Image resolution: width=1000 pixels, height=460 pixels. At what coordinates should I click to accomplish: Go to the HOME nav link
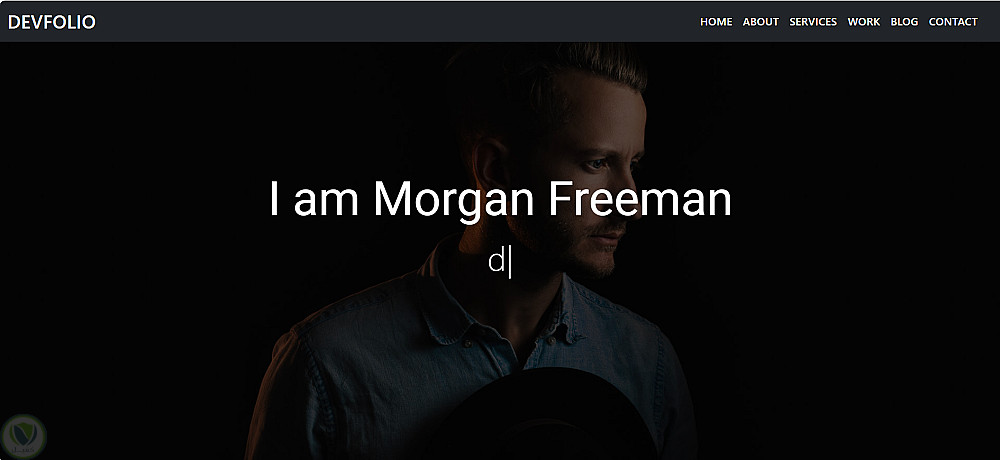pyautogui.click(x=716, y=22)
